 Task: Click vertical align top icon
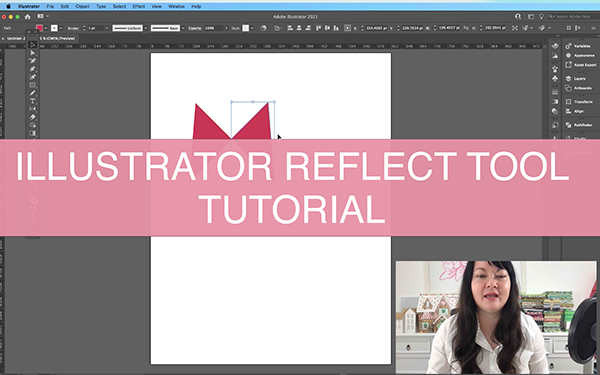pyautogui.click(x=318, y=28)
